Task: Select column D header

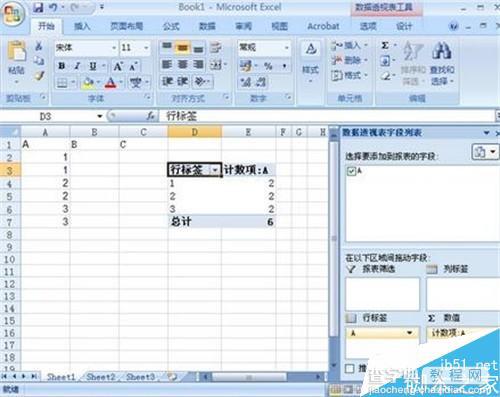Action: 195,132
